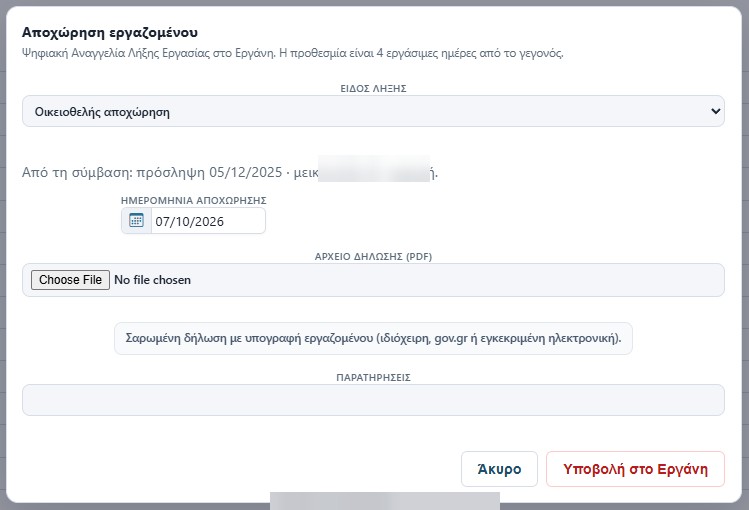
Task: Click Υποβολή στο Εργάνη button
Action: click(x=635, y=469)
